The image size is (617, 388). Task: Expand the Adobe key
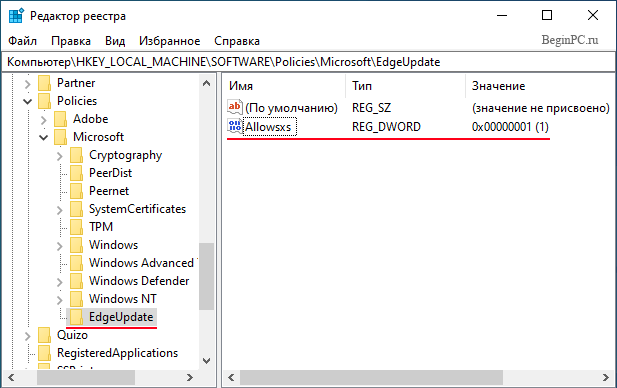(x=44, y=120)
